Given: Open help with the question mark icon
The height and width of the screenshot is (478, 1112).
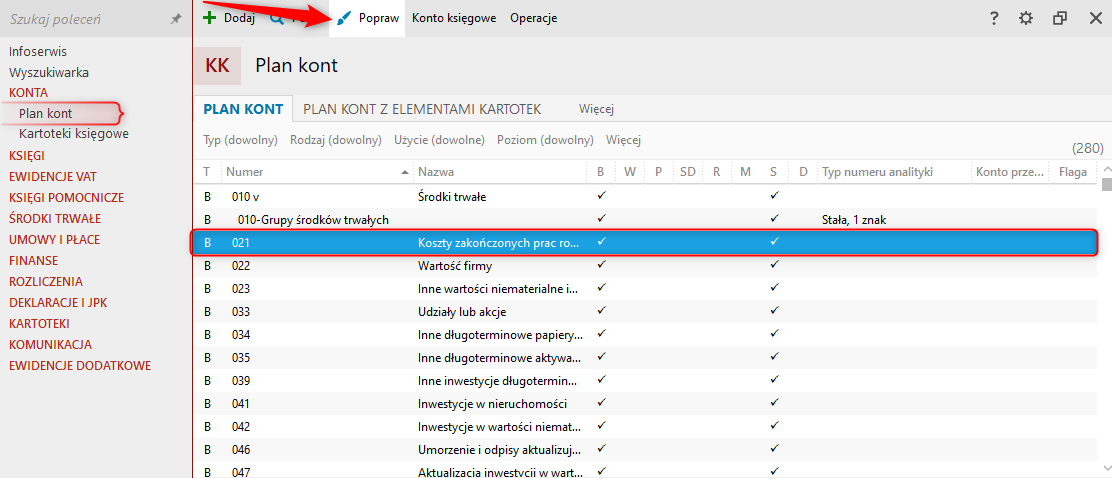Looking at the screenshot, I should point(994,18).
